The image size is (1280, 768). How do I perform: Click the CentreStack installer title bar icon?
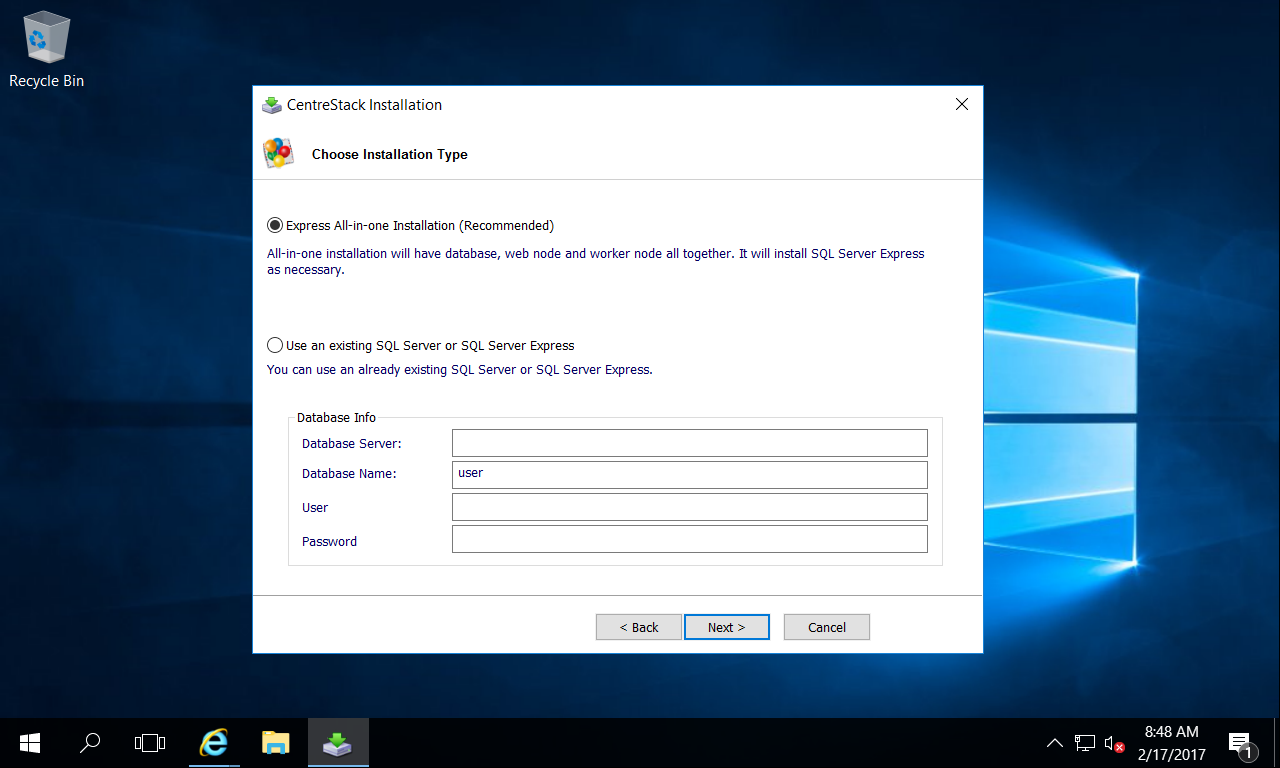[272, 105]
